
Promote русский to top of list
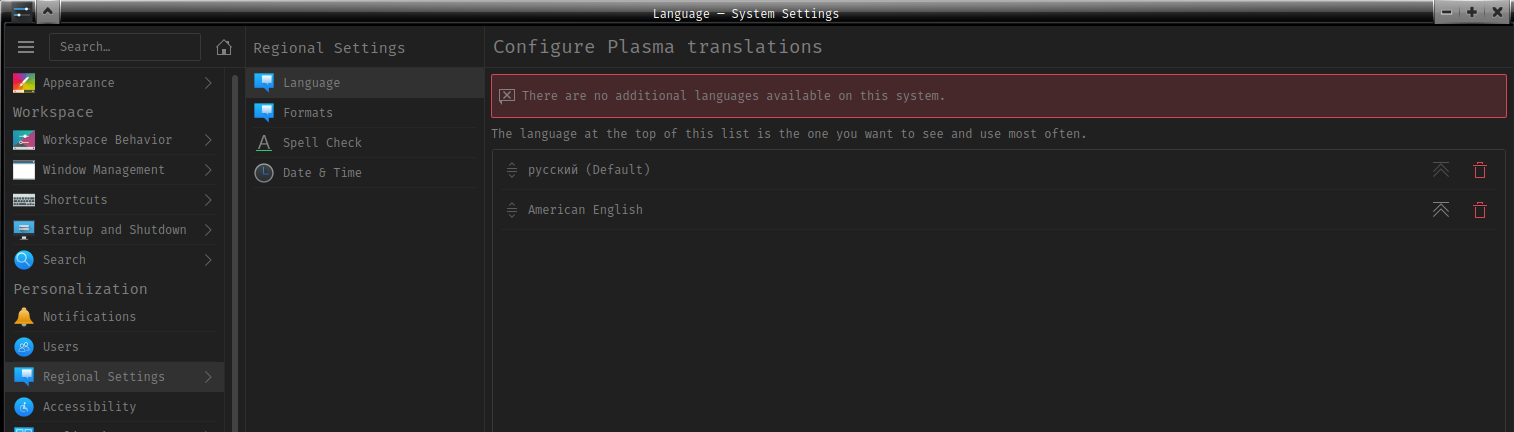coord(1440,170)
